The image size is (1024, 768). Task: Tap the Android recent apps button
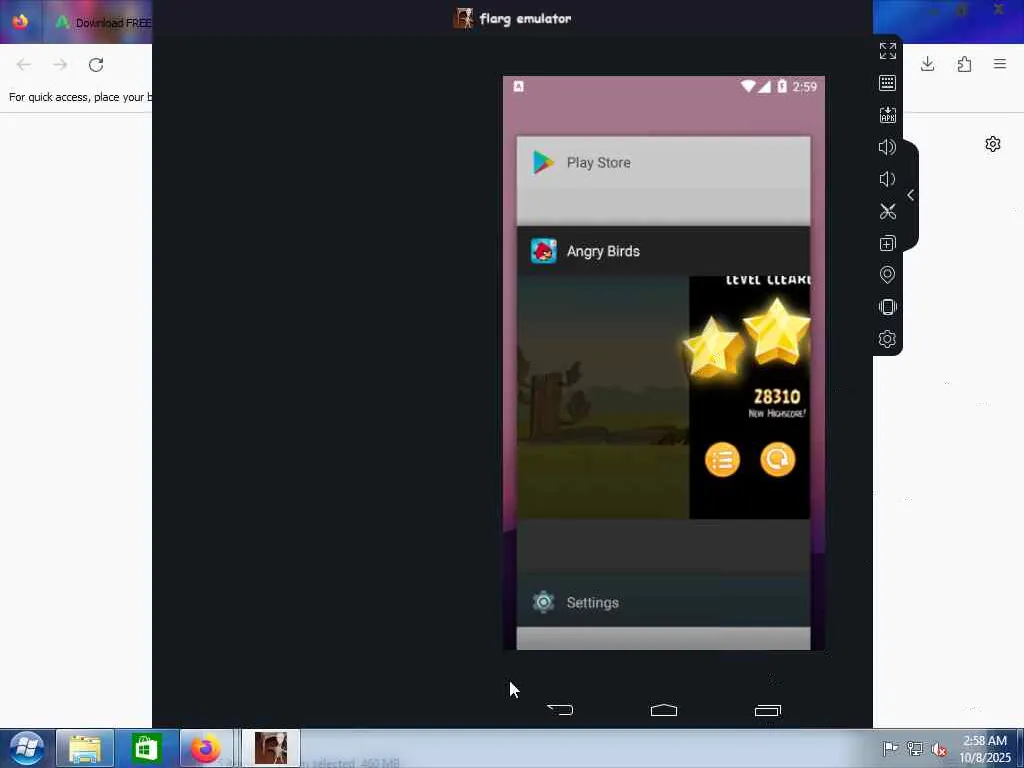tap(767, 710)
